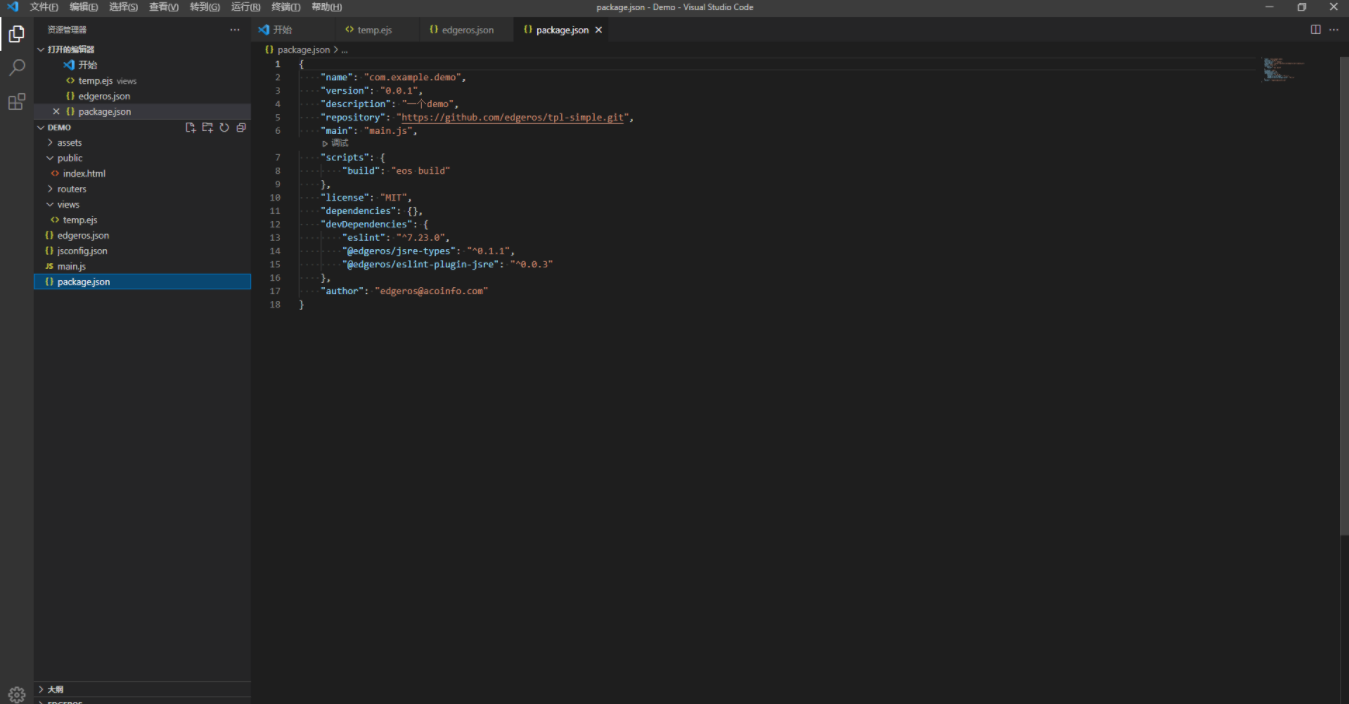Screen dimensions: 1349x704
Task: Open the Extensions view in activity bar
Action: [16, 102]
